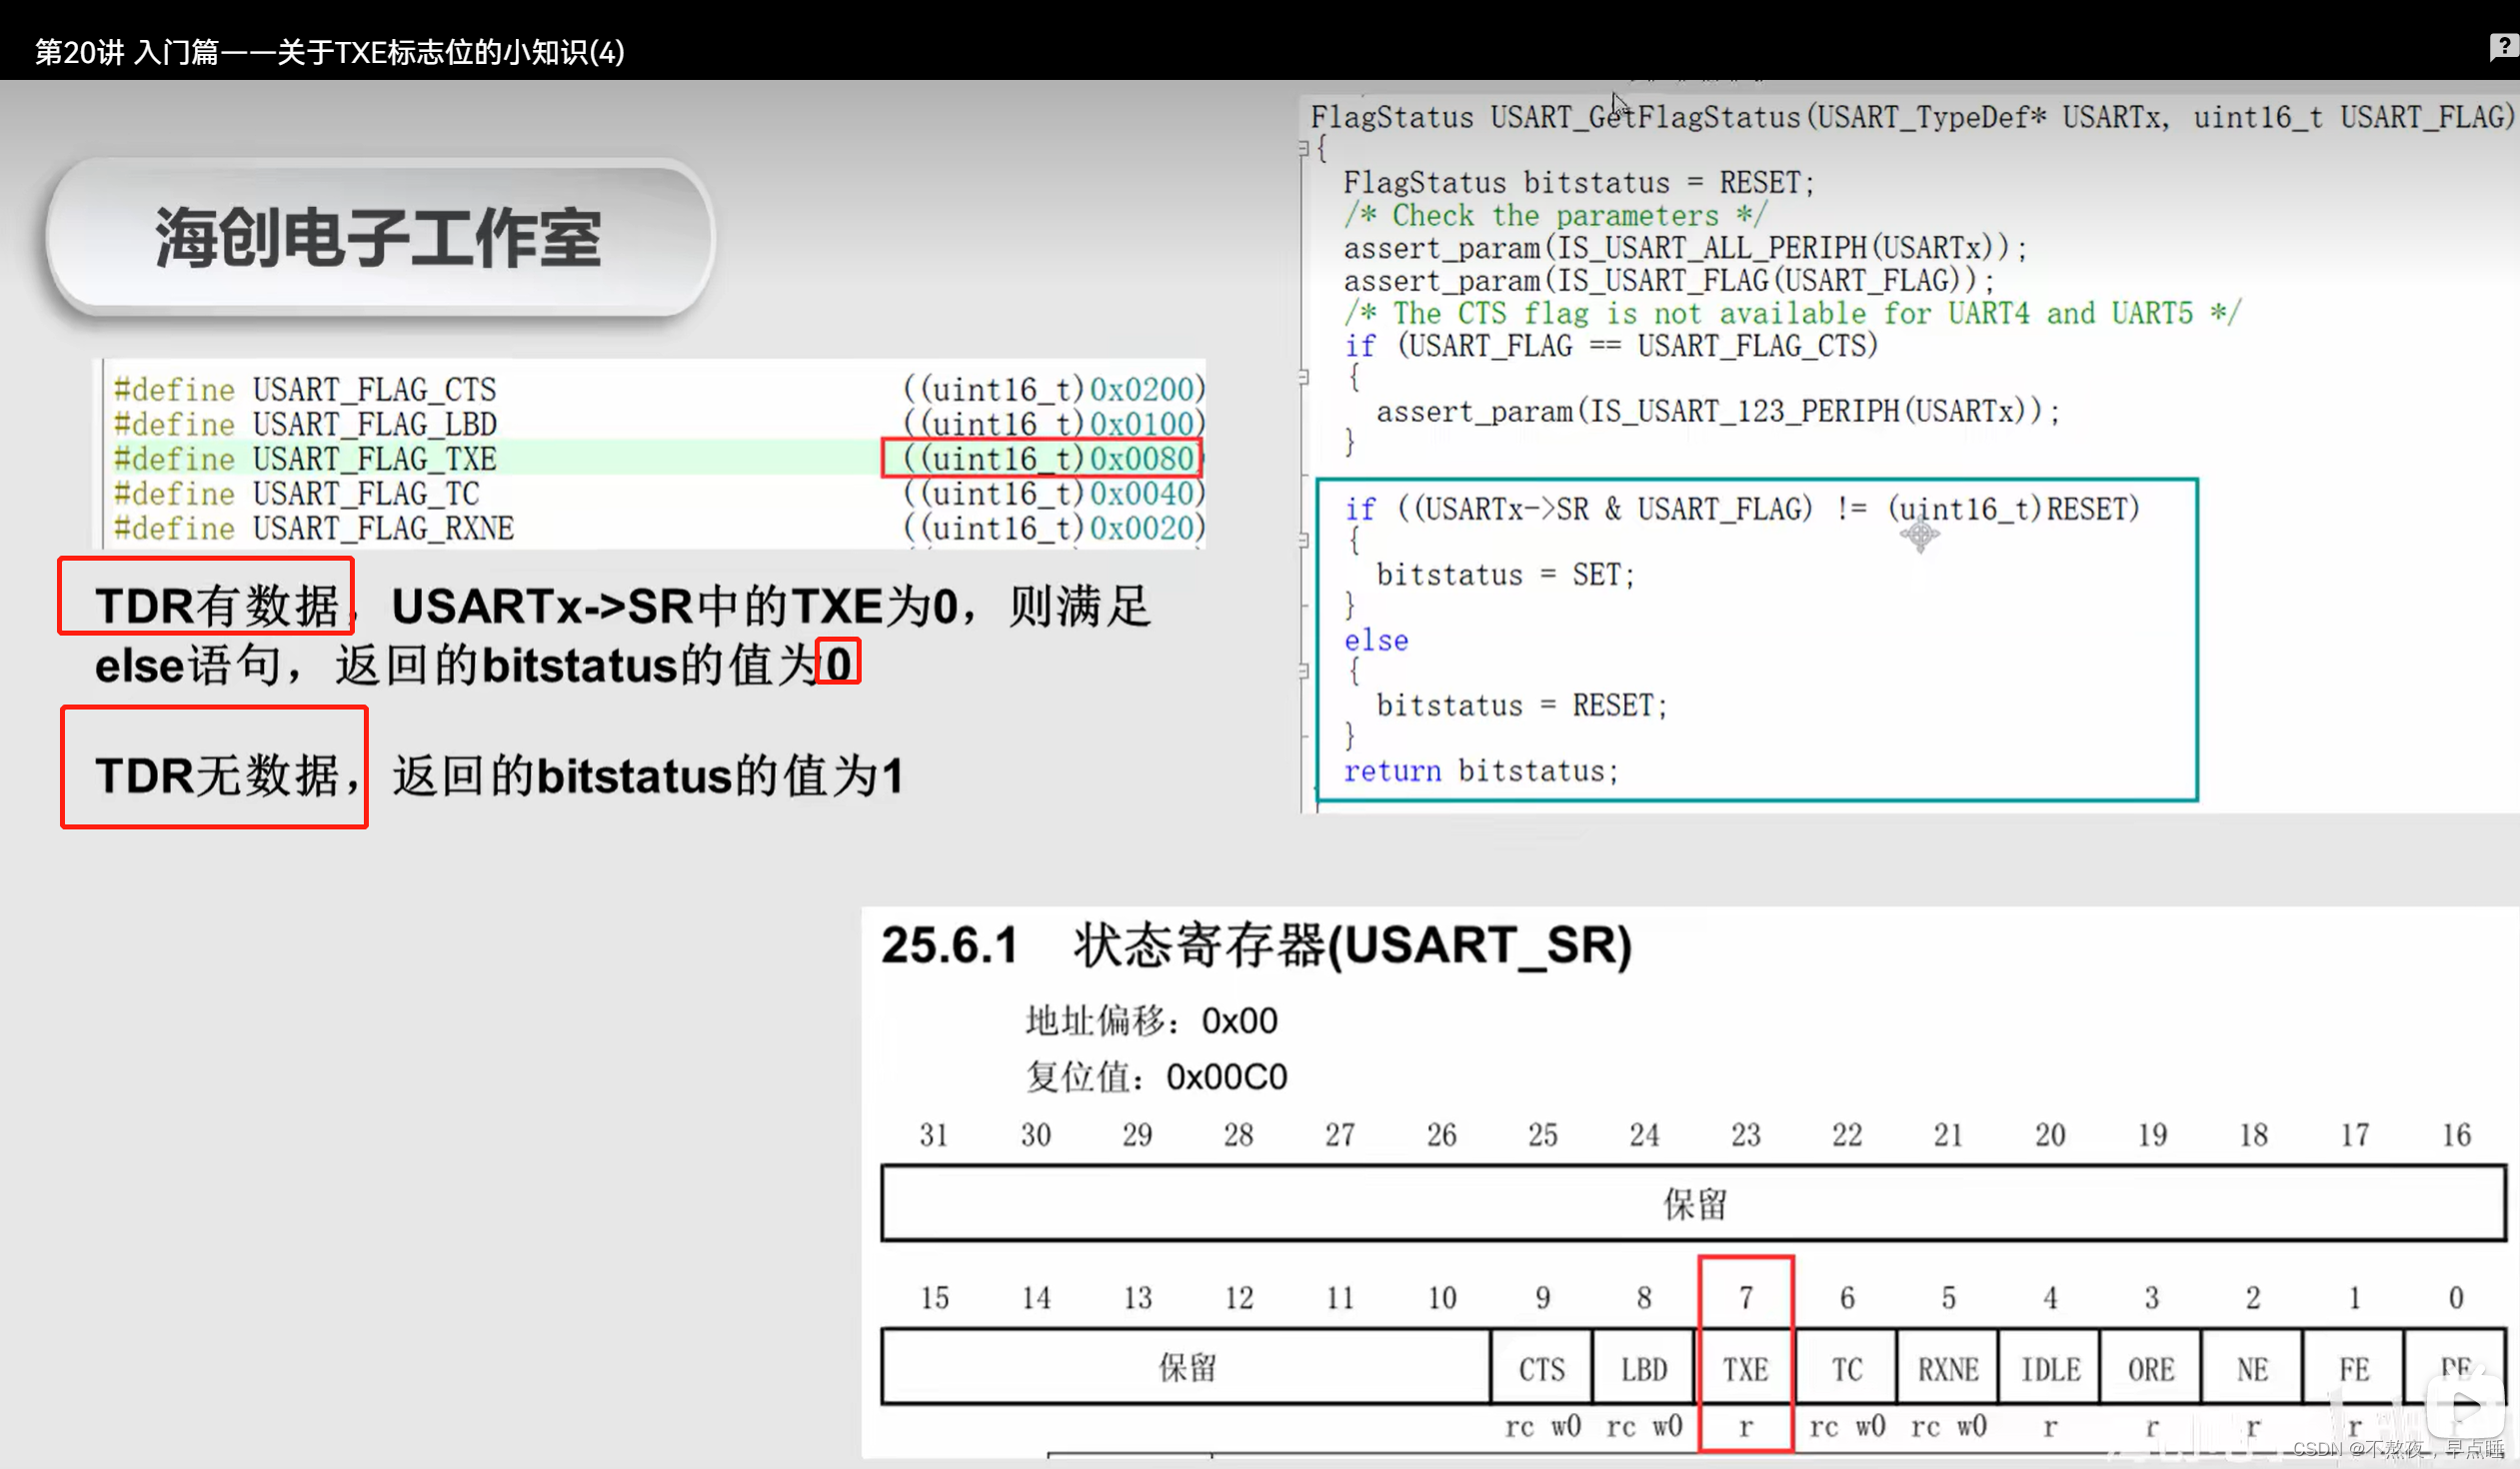Image resolution: width=2520 pixels, height=1469 pixels.
Task: Click the 0x0040 value
Action: (1141, 494)
